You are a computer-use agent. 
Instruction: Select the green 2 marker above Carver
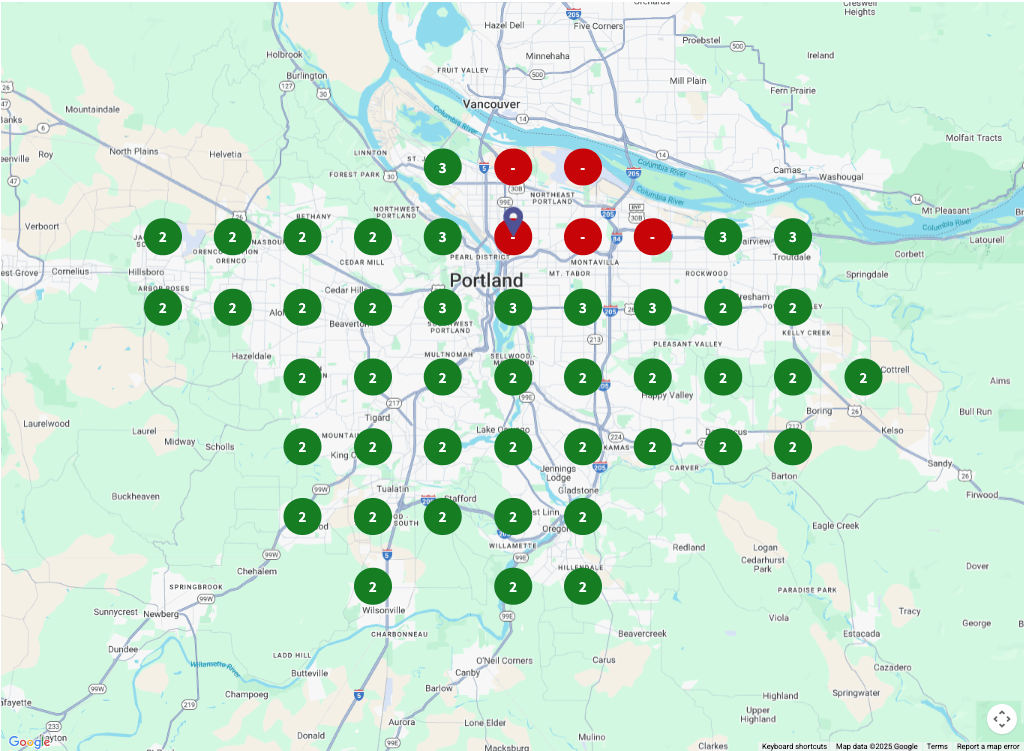click(652, 447)
